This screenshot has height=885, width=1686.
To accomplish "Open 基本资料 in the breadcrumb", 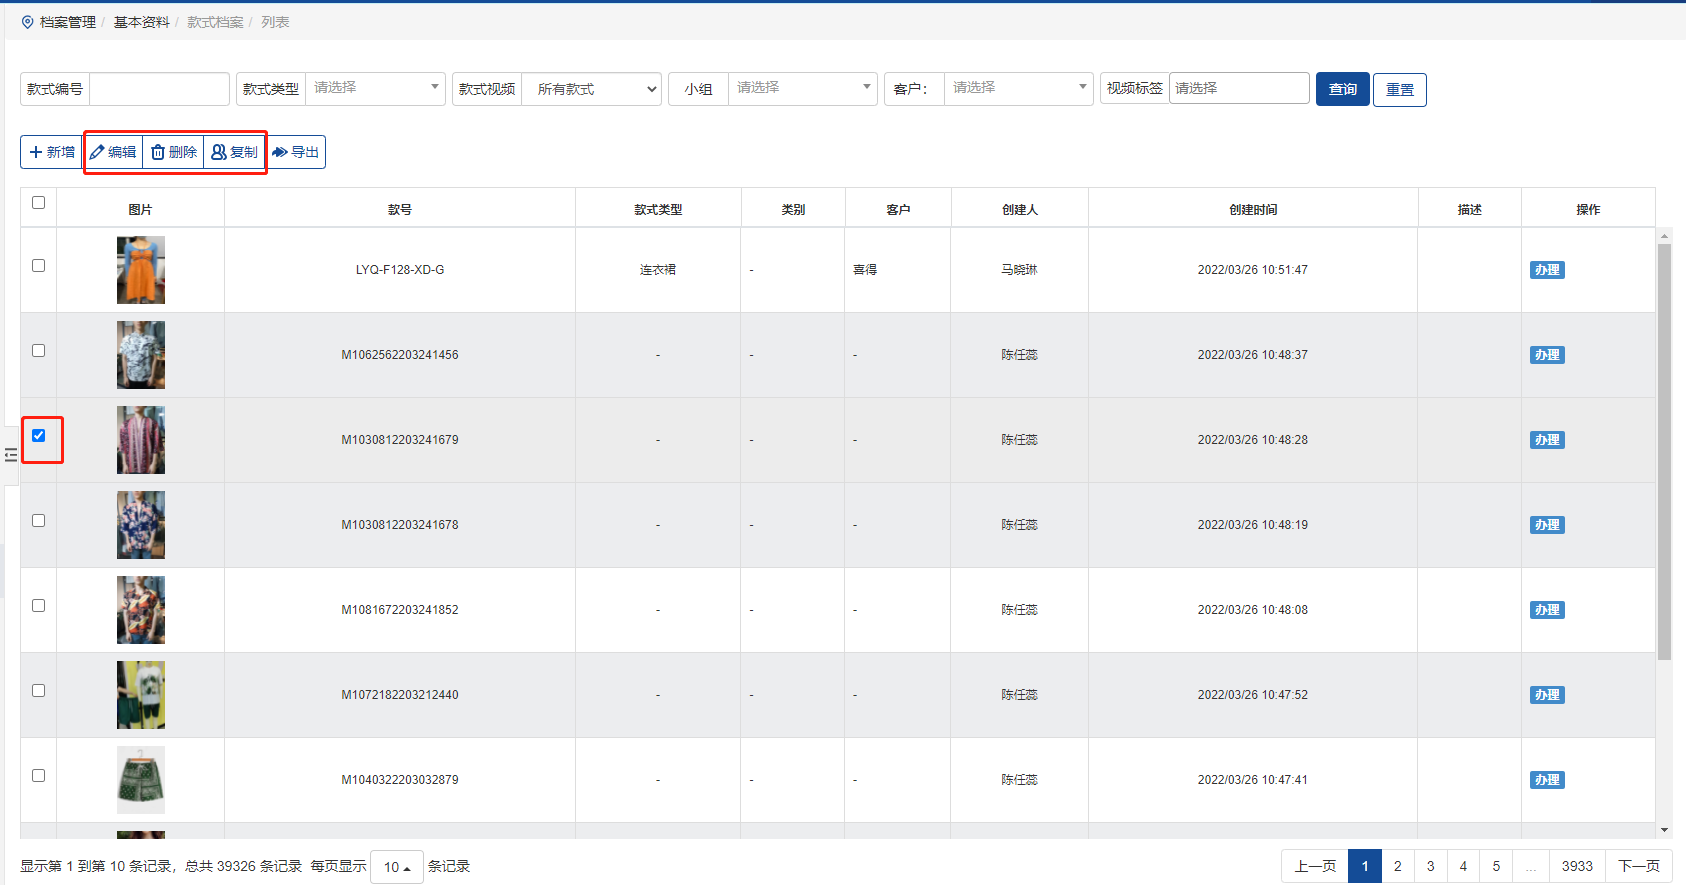I will 141,22.
